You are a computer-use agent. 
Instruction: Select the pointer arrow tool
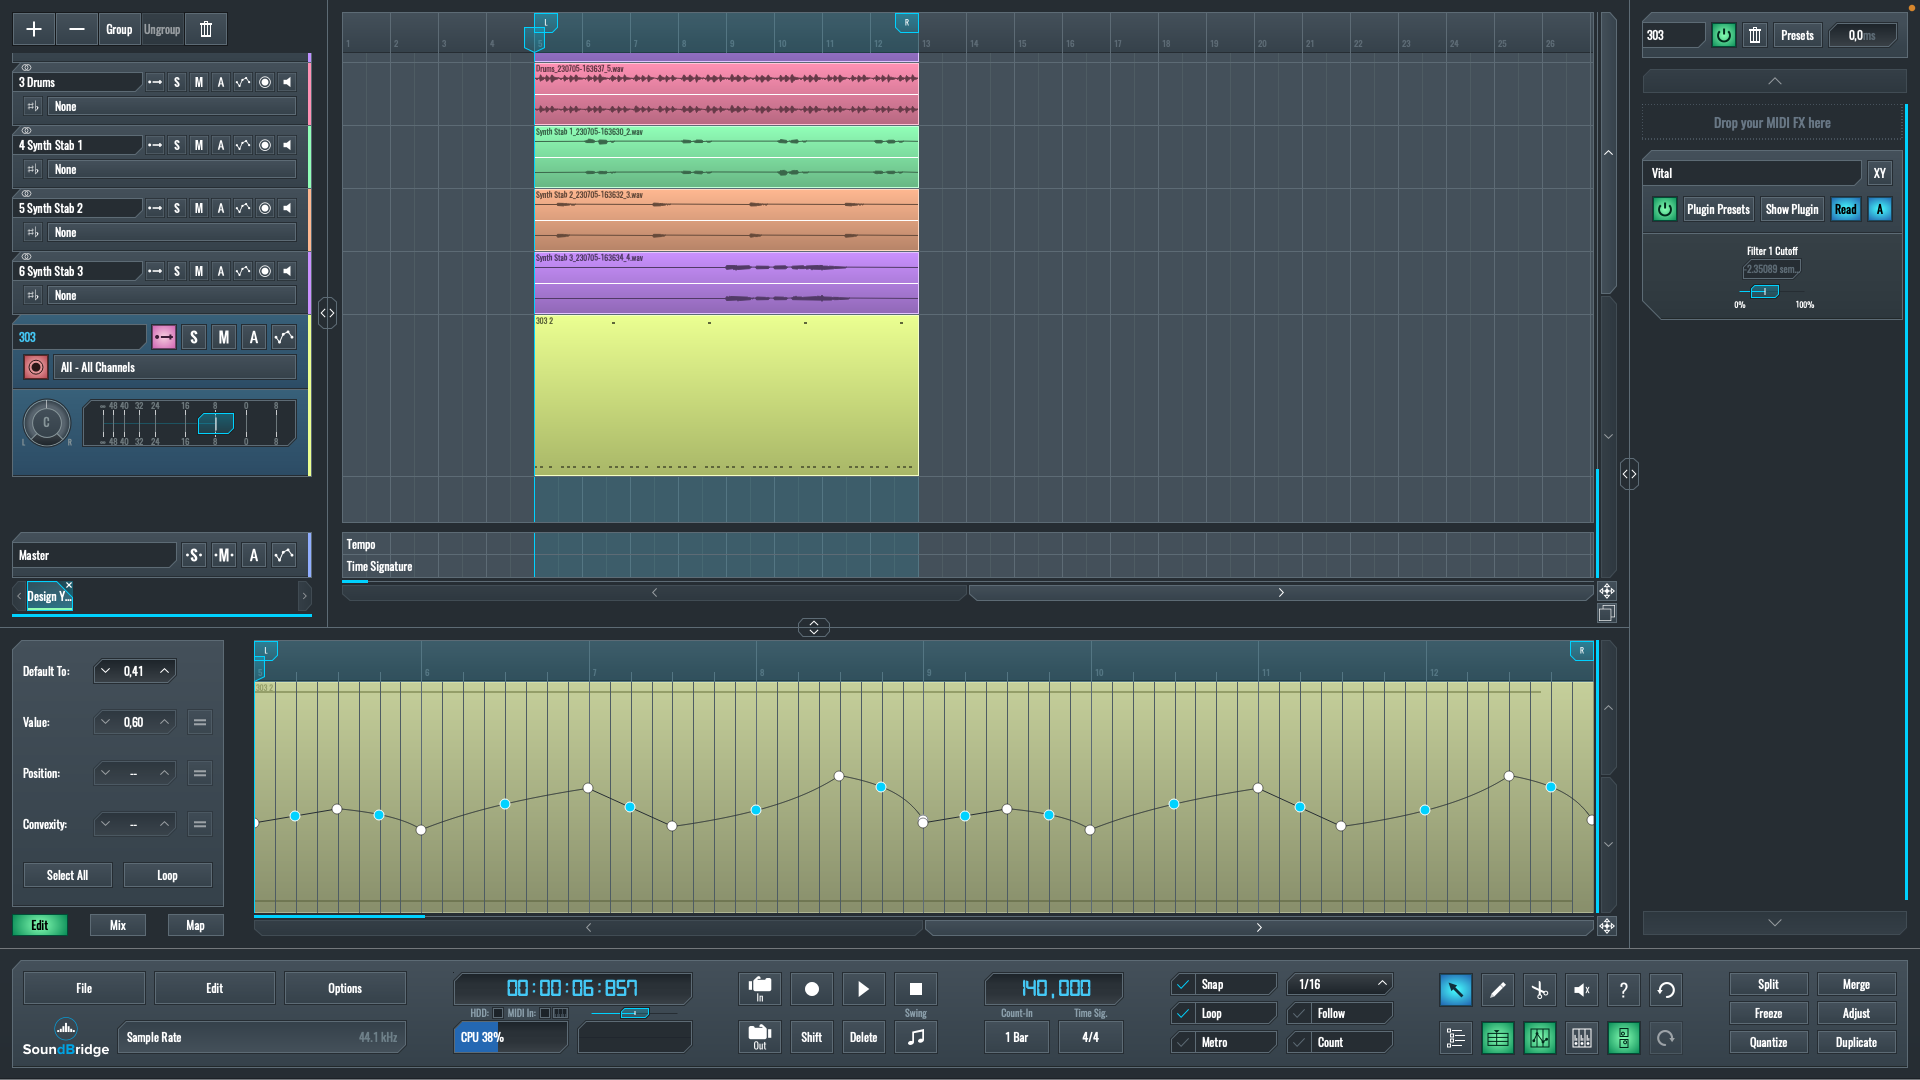[x=1455, y=990]
